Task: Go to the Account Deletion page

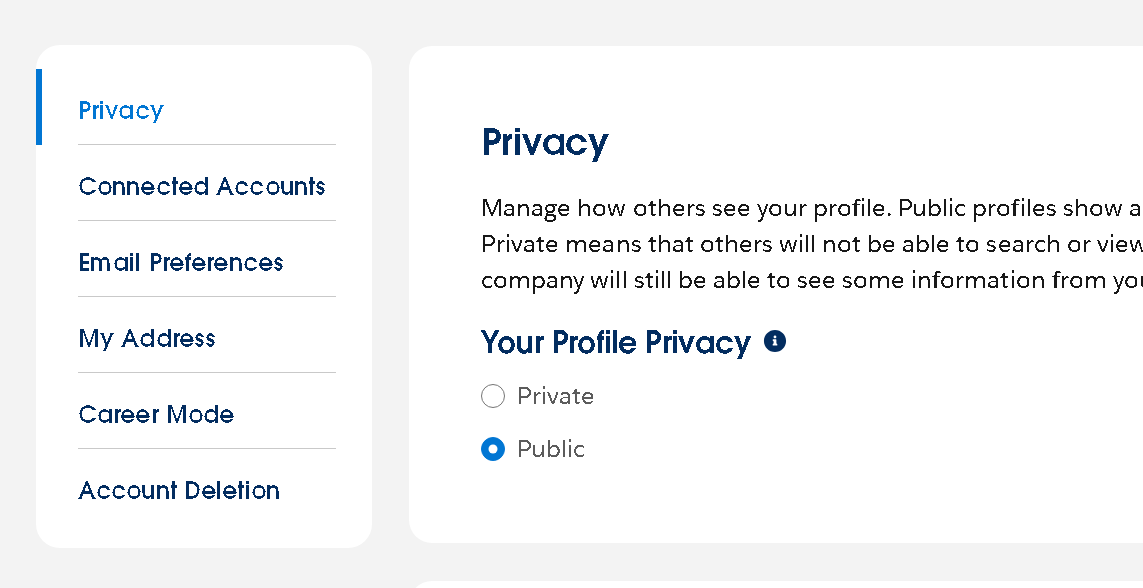Action: tap(179, 490)
